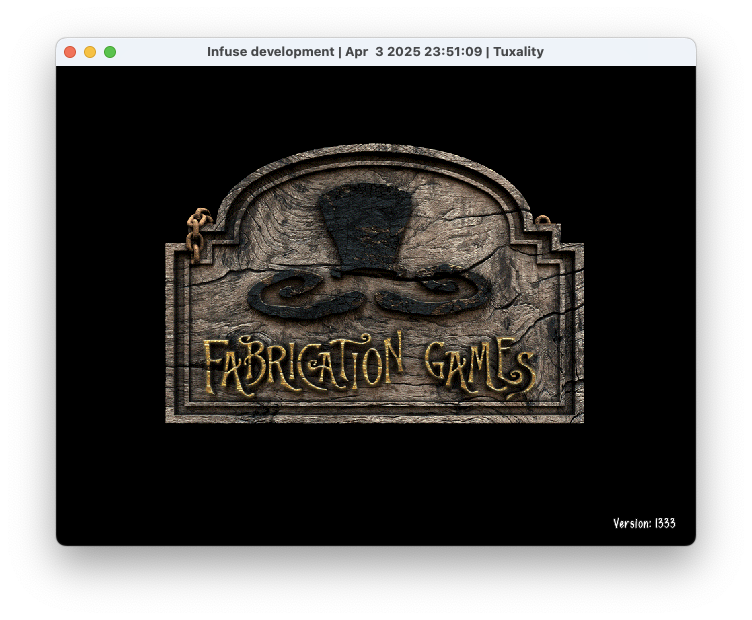Minimize window with the yellow button
The image size is (752, 620).
point(90,52)
